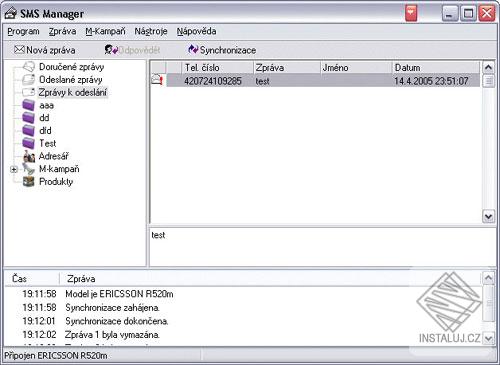Minimize the SMS Manager window
Image resolution: width=500 pixels, height=365 pixels.
point(450,14)
